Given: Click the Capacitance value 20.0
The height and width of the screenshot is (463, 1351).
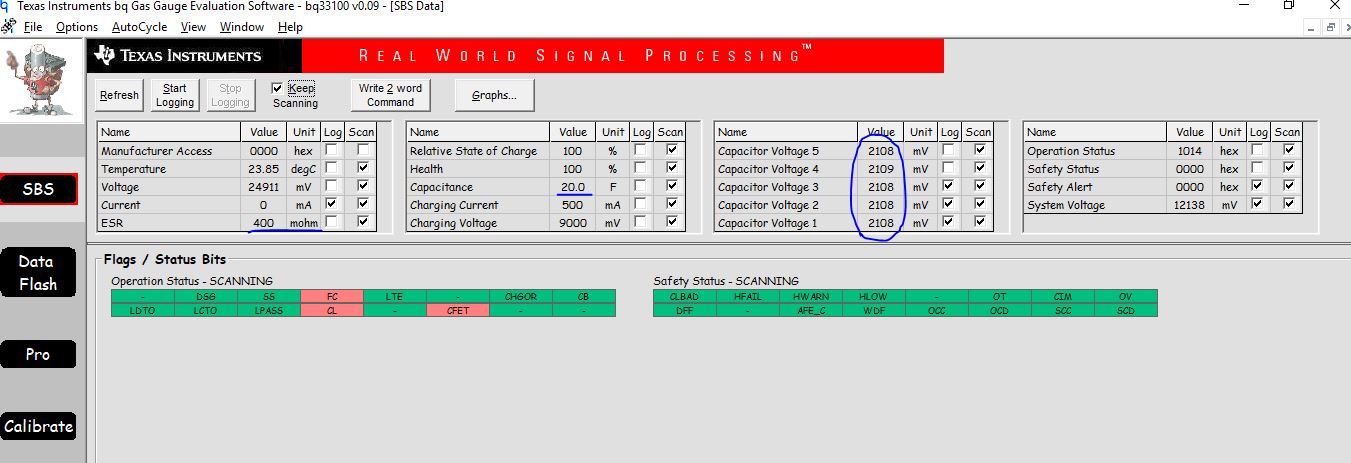Looking at the screenshot, I should 573,187.
